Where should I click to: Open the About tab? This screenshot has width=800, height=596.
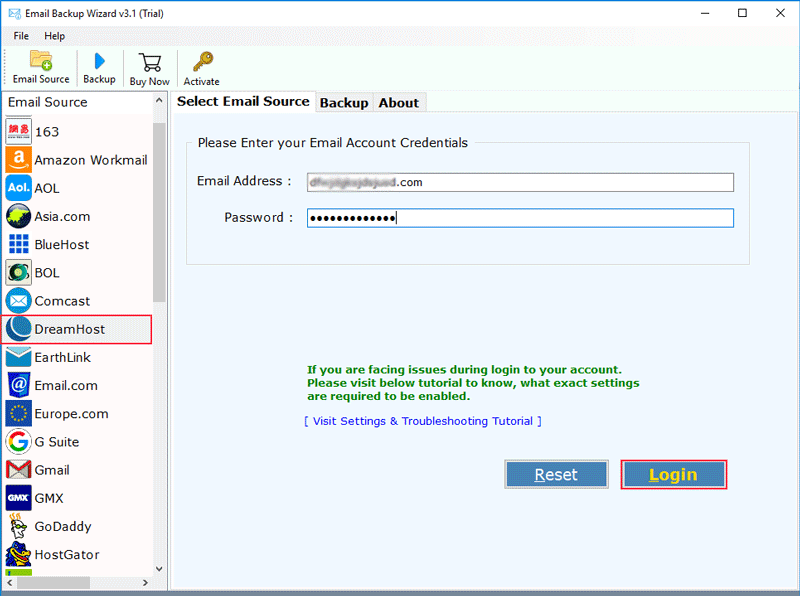(x=398, y=103)
